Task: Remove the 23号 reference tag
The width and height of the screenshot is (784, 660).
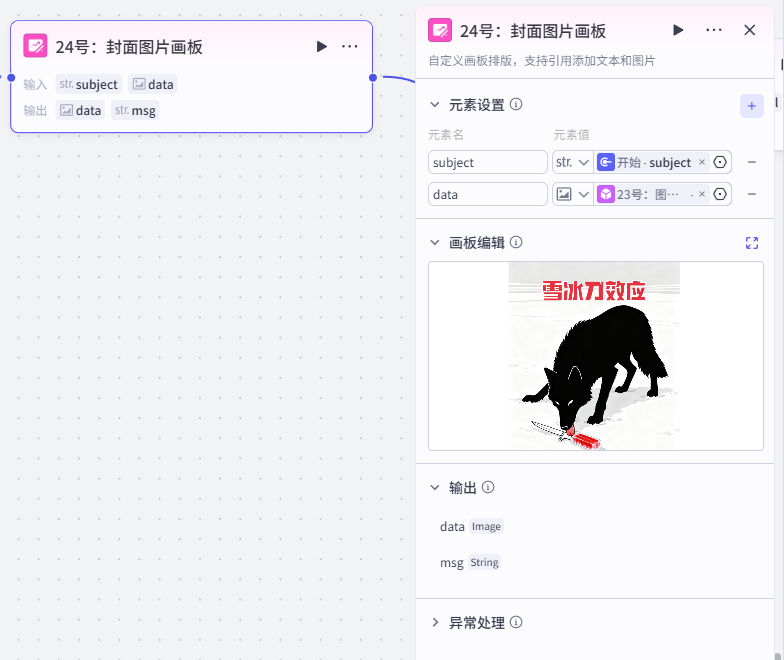Action: (x=702, y=194)
